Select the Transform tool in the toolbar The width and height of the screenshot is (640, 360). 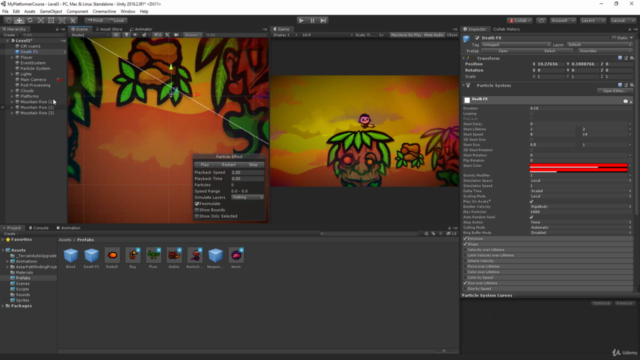coord(62,20)
